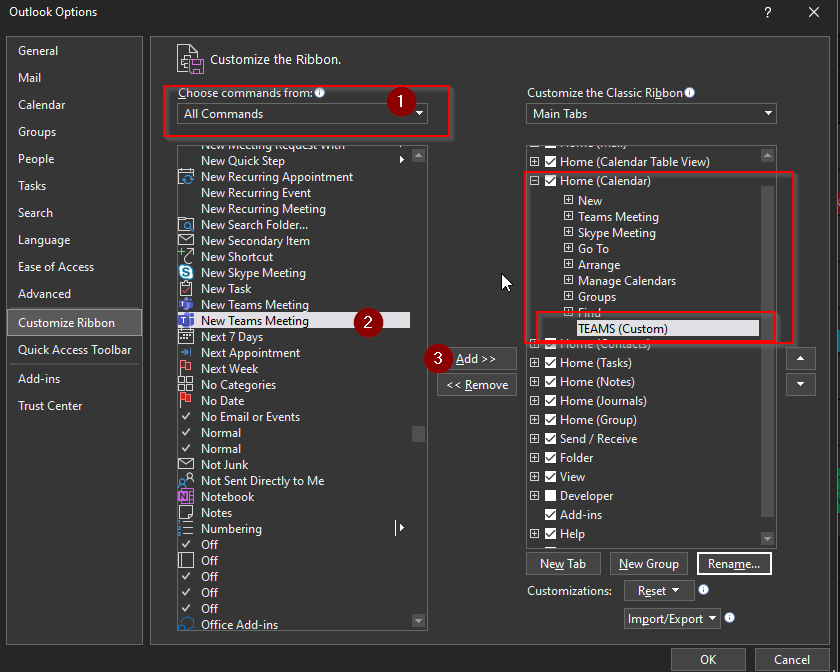The image size is (840, 672).
Task: Open the Import/Export dropdown button
Action: [672, 618]
